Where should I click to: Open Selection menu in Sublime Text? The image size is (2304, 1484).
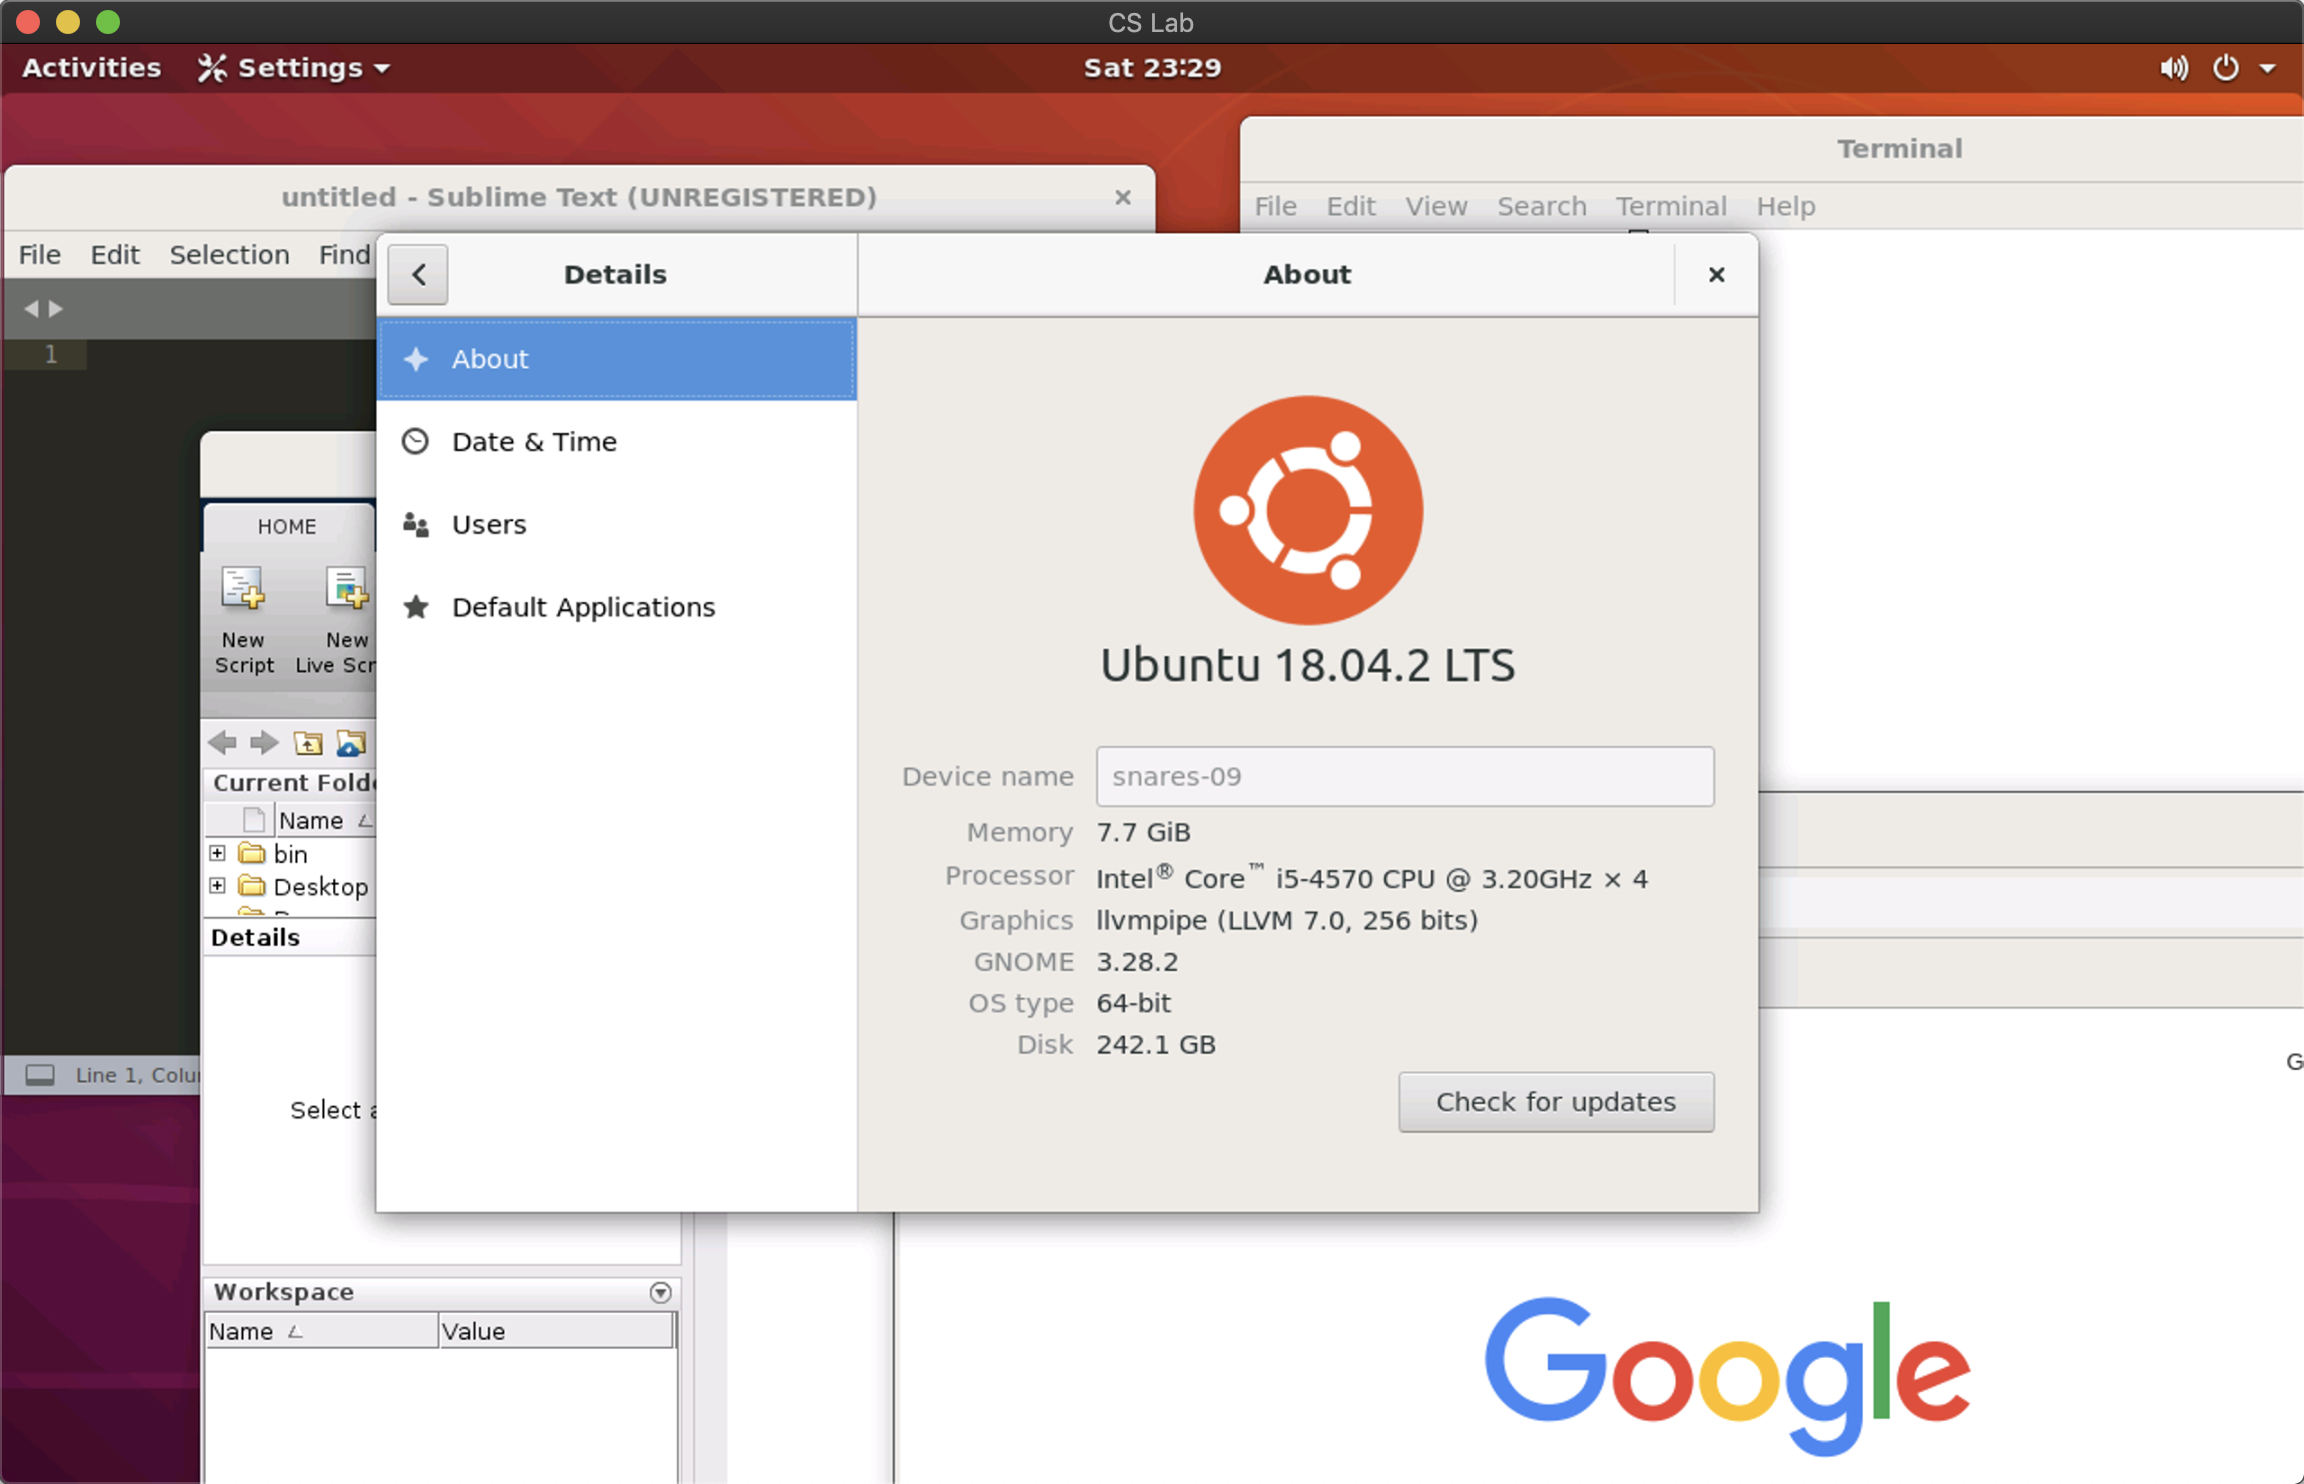coord(229,255)
